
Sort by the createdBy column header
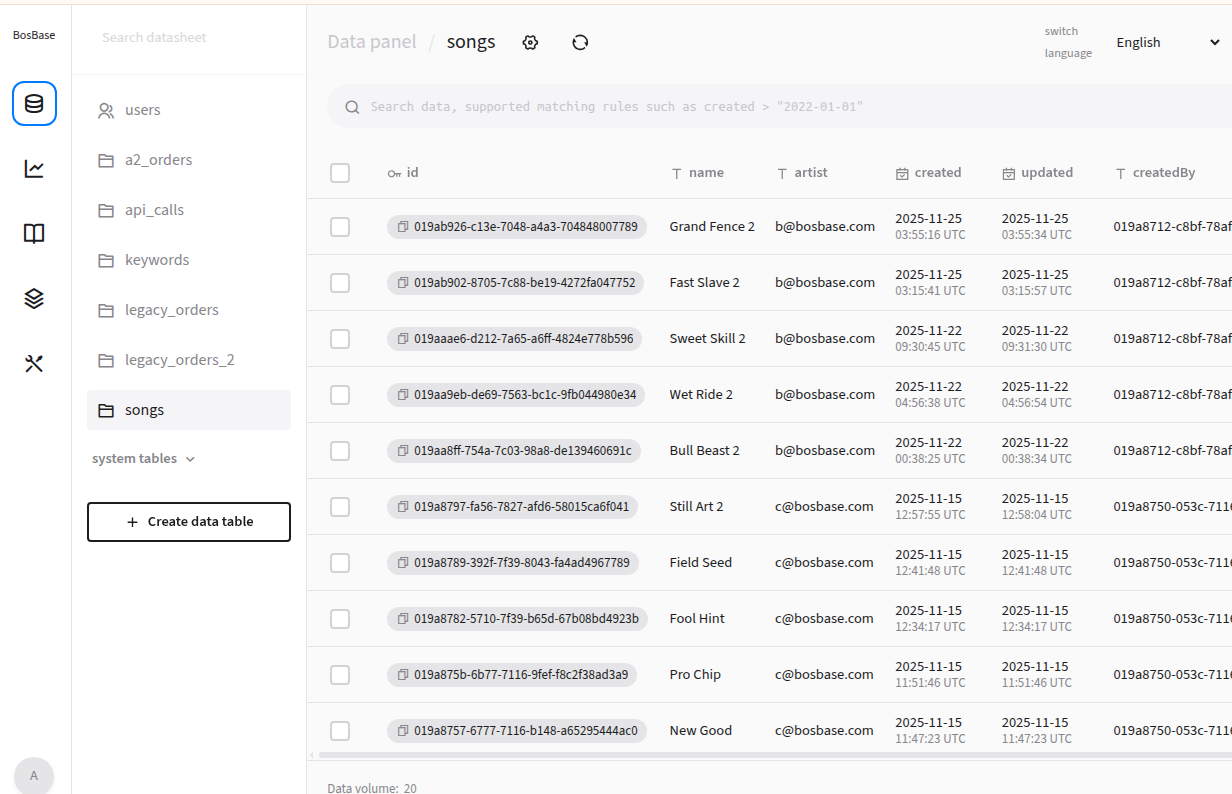tap(1155, 173)
